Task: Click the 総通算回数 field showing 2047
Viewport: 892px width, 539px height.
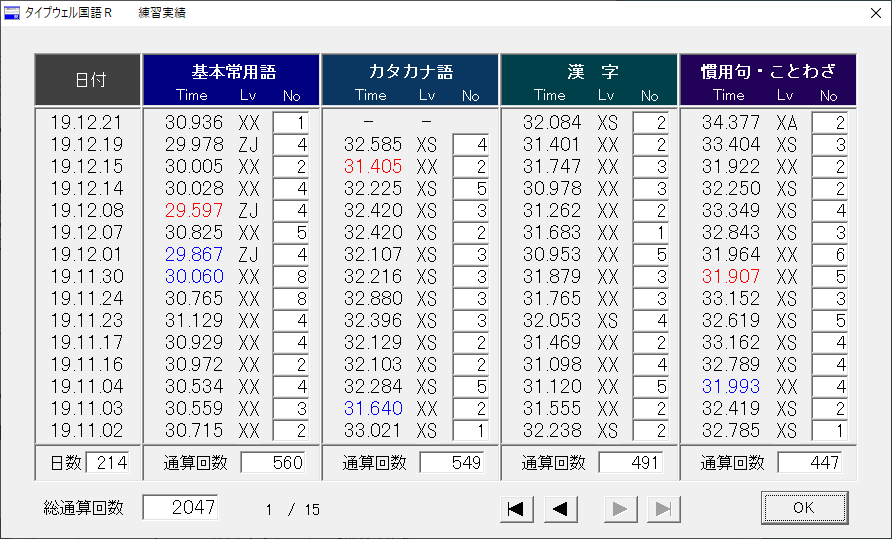Action: pyautogui.click(x=180, y=507)
